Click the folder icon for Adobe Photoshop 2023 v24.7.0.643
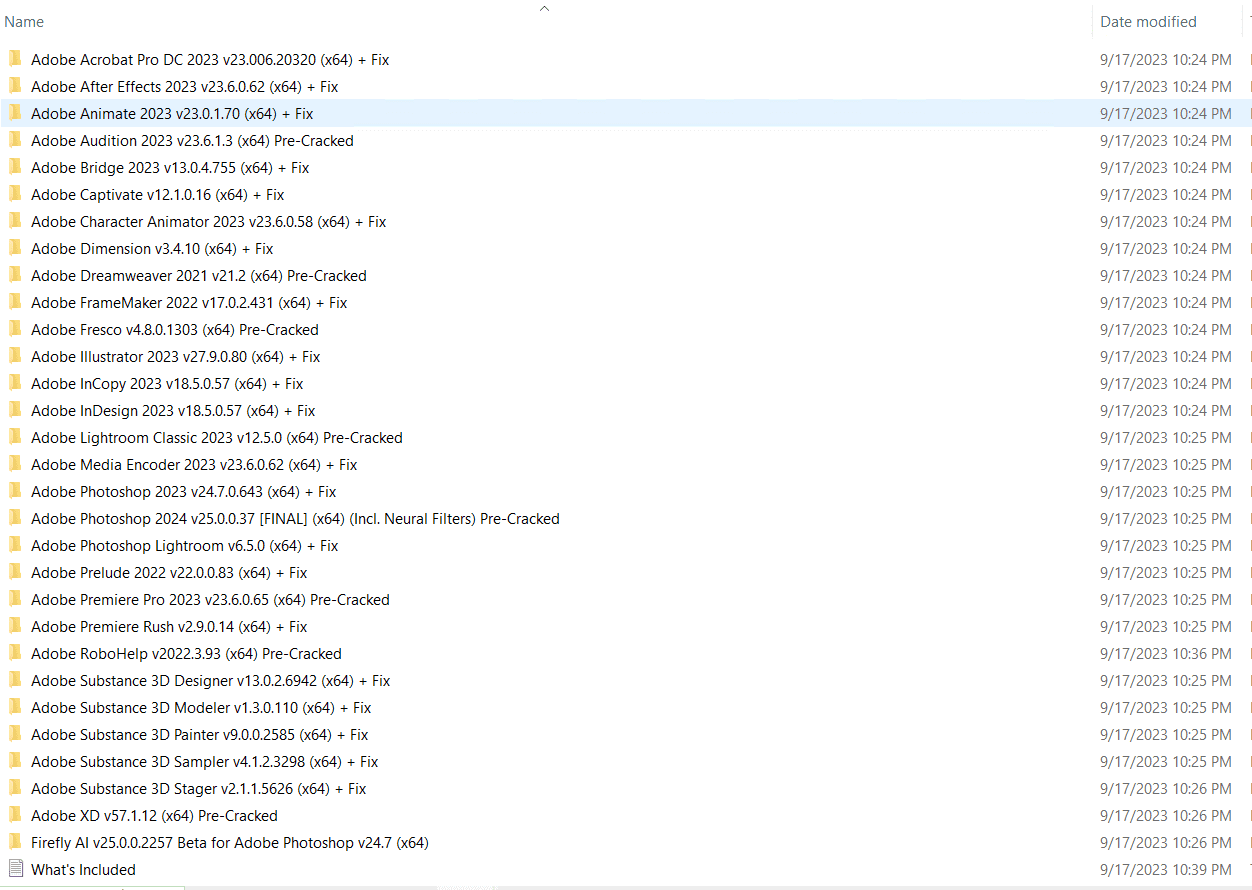Screen dimensions: 1252x890 tap(15, 491)
